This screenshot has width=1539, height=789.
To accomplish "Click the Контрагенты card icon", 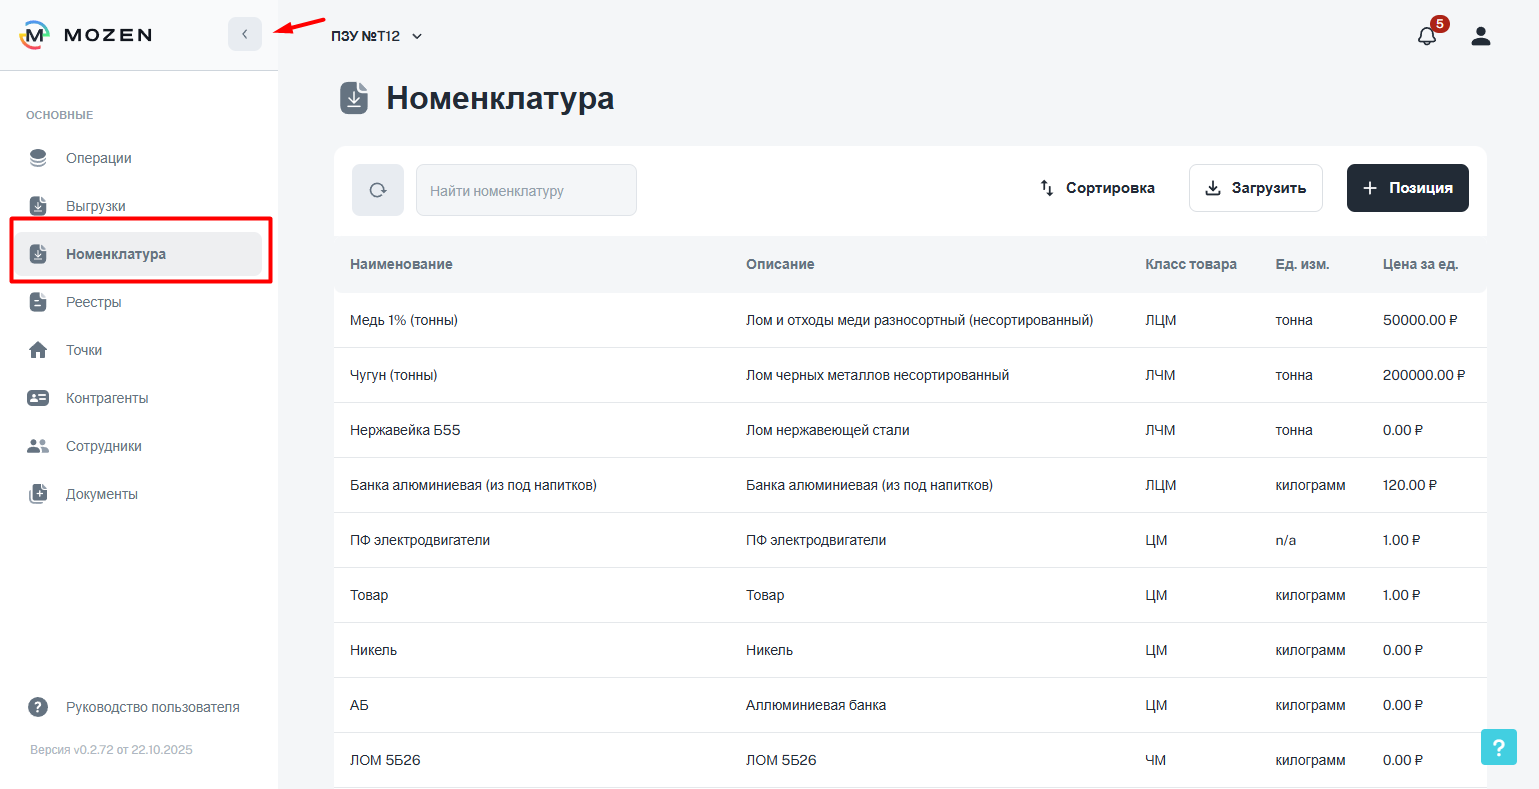I will tap(38, 398).
